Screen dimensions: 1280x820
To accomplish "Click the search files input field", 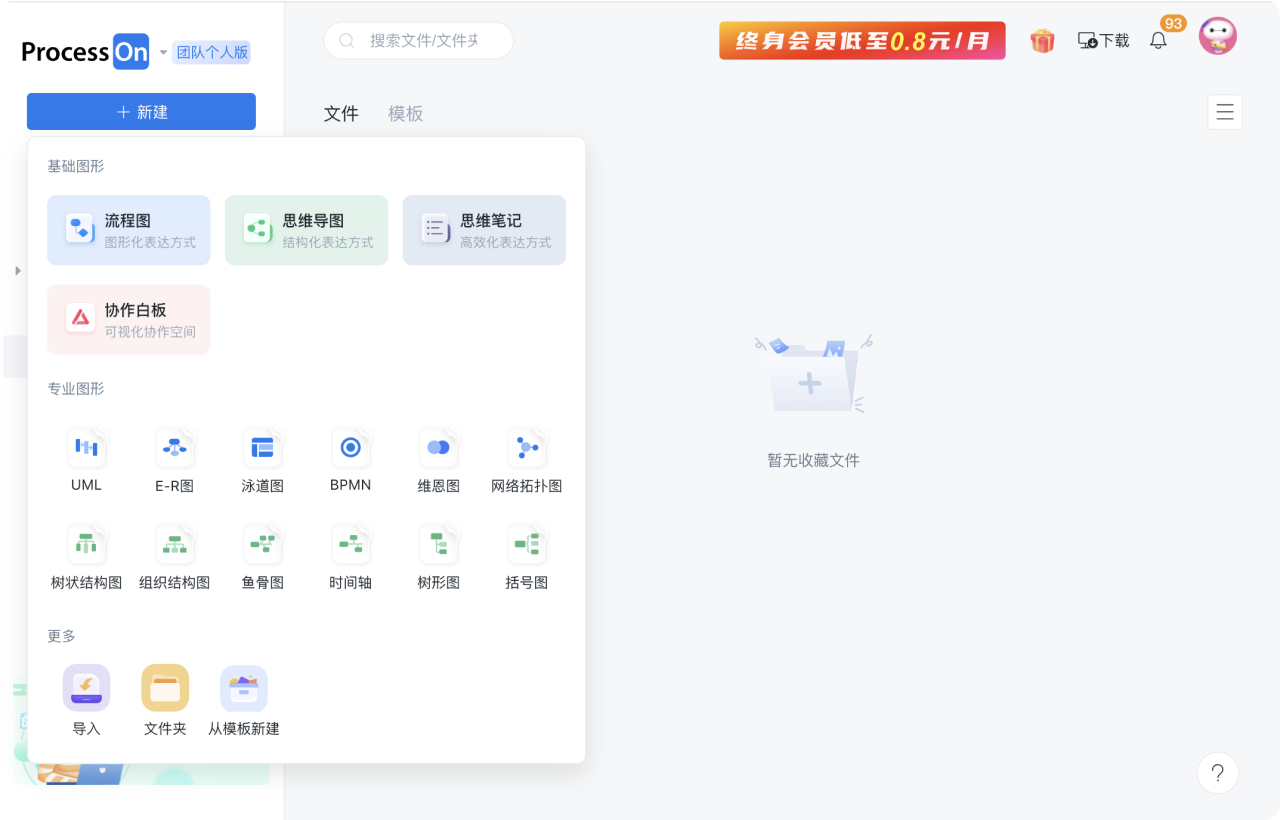I will [x=418, y=40].
